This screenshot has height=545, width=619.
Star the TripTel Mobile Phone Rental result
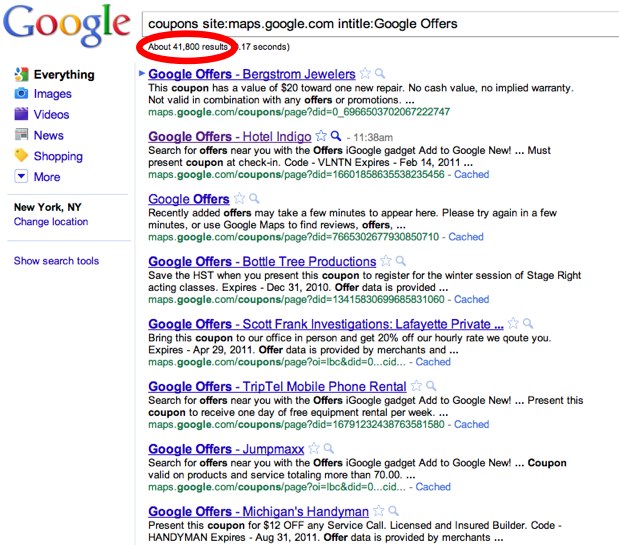(416, 386)
